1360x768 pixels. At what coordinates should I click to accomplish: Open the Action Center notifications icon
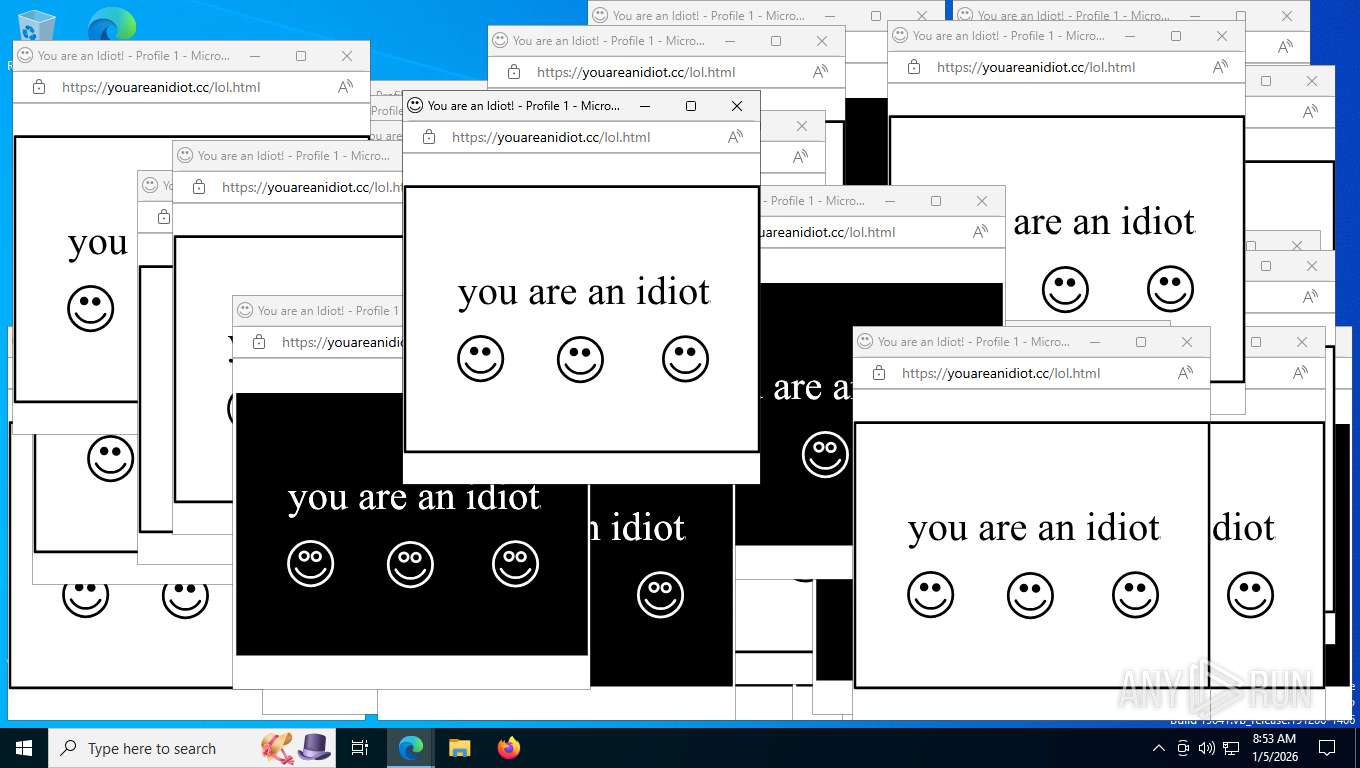1327,748
